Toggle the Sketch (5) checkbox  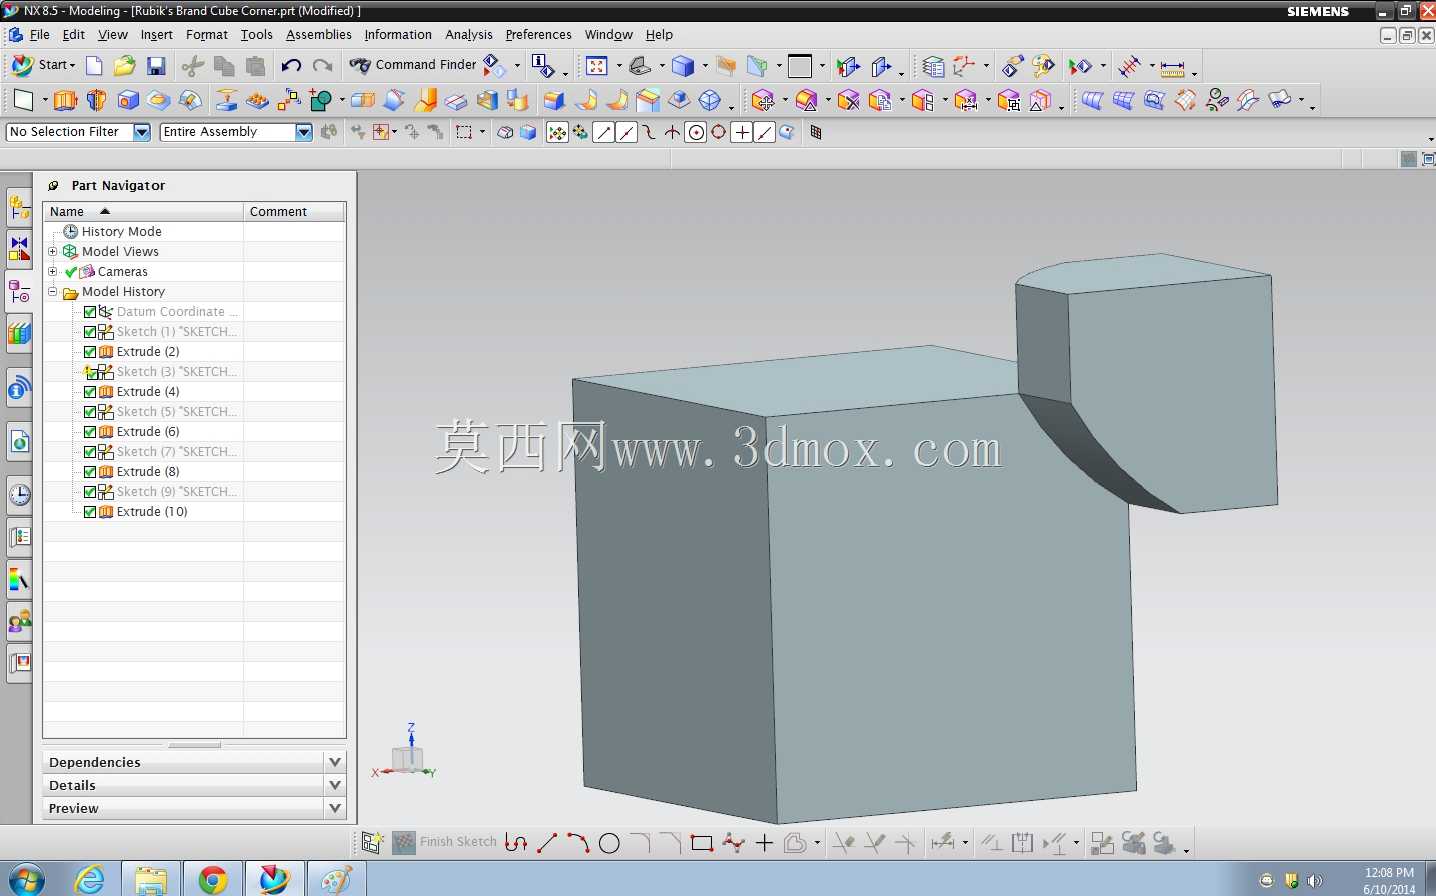(90, 412)
